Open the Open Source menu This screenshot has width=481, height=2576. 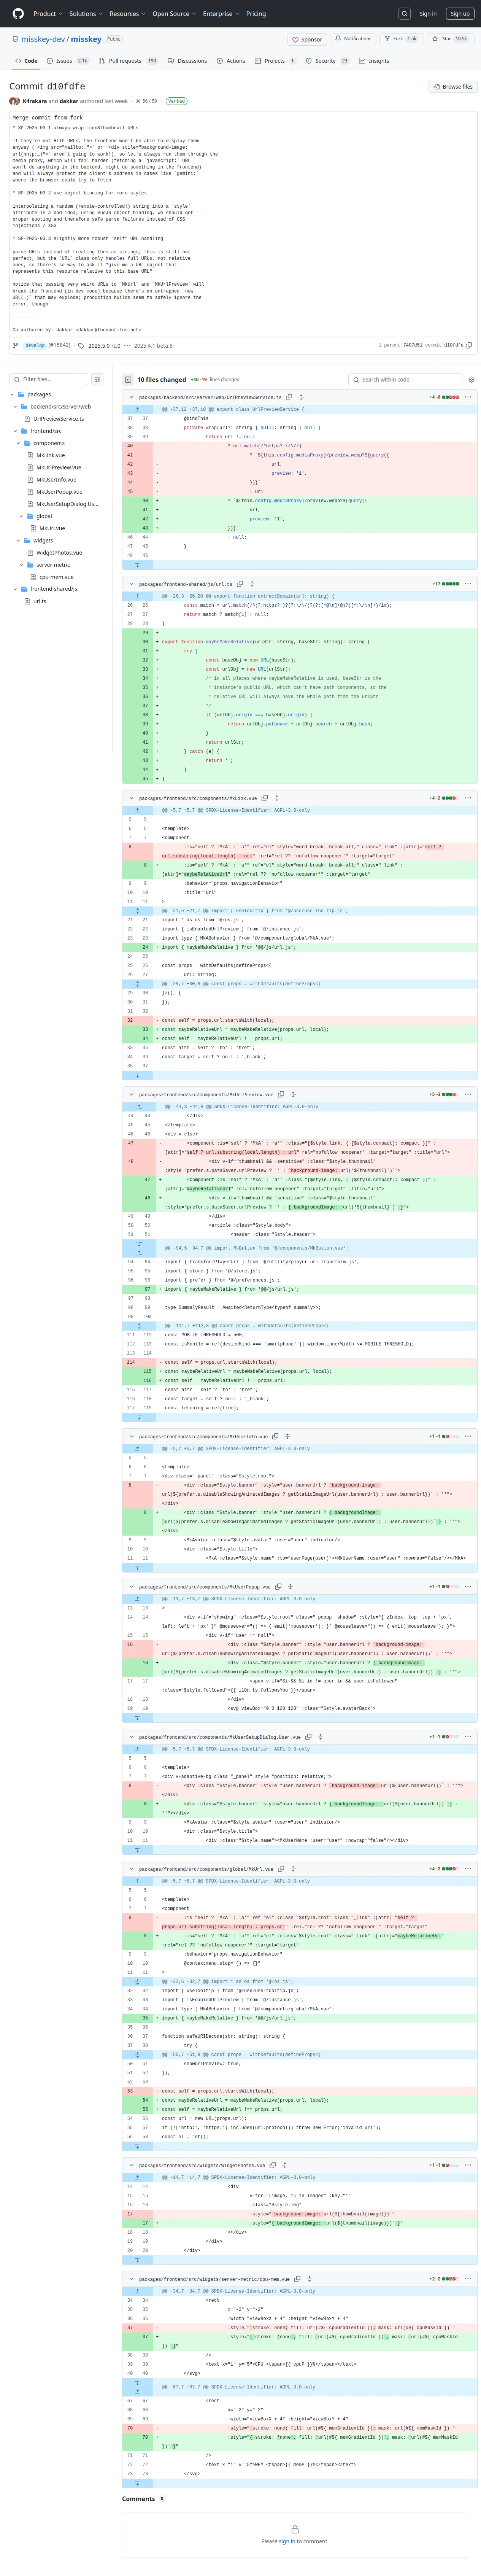coord(174,14)
